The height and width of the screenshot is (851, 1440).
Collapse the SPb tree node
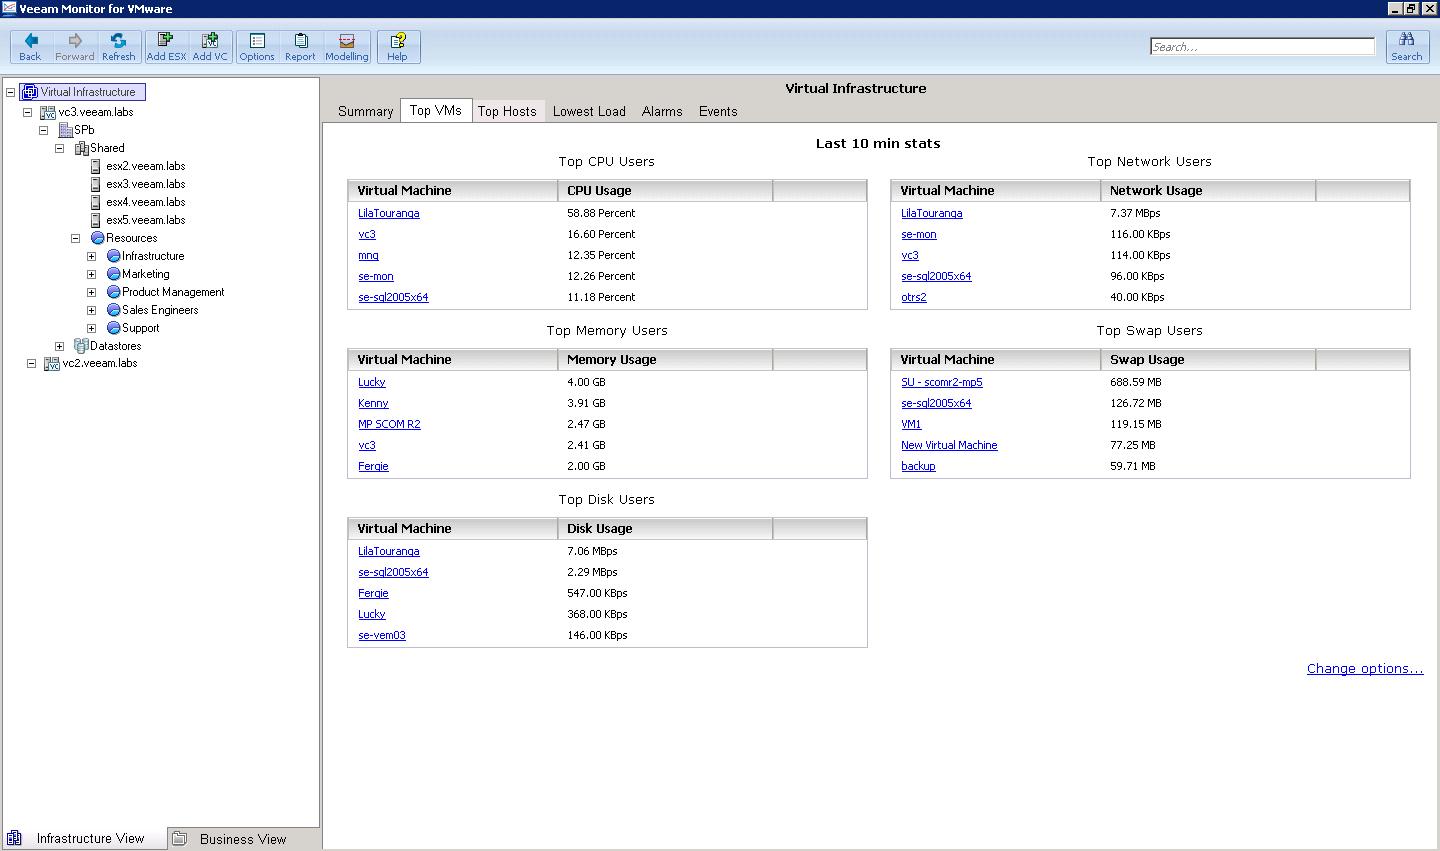point(44,130)
